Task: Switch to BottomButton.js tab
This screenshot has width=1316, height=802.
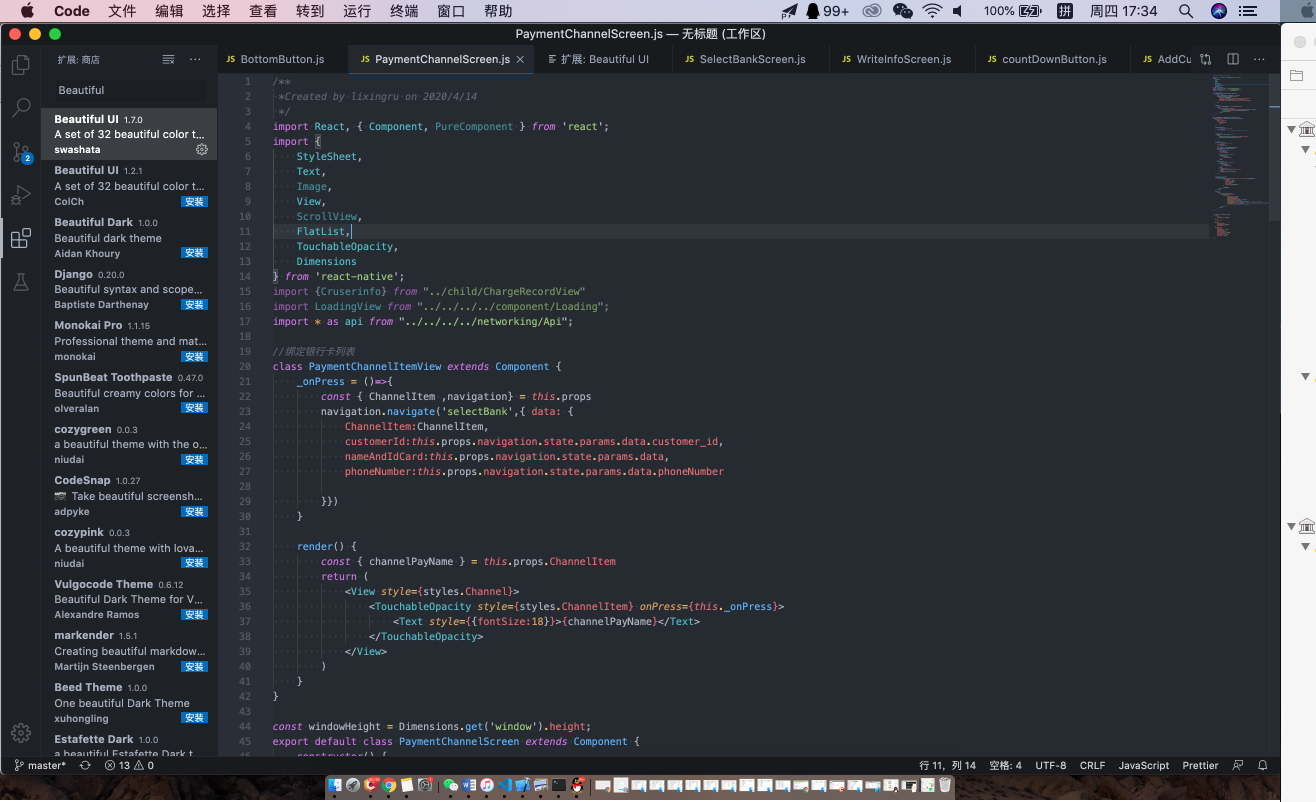Action: [x=283, y=59]
